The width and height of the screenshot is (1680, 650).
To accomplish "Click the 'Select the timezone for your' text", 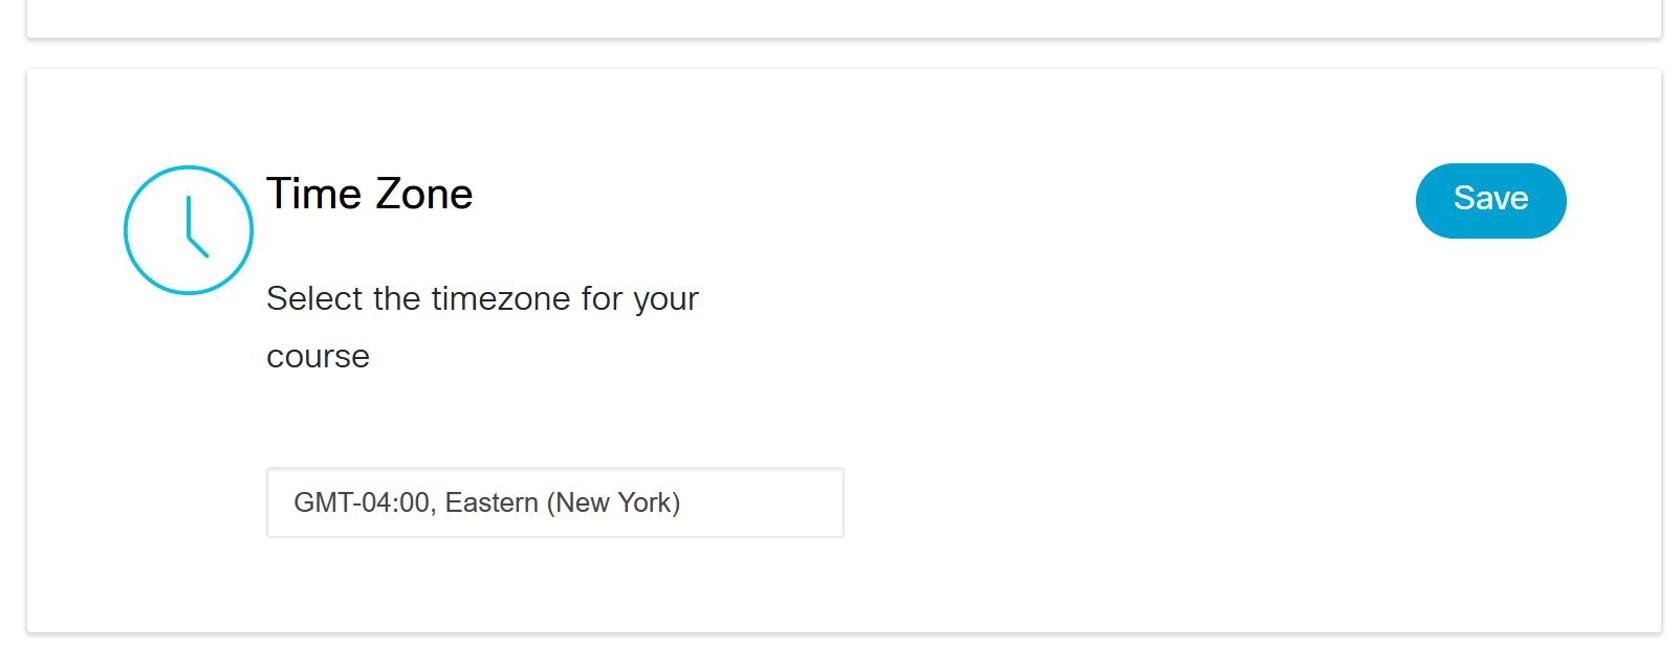I will pyautogui.click(x=482, y=298).
